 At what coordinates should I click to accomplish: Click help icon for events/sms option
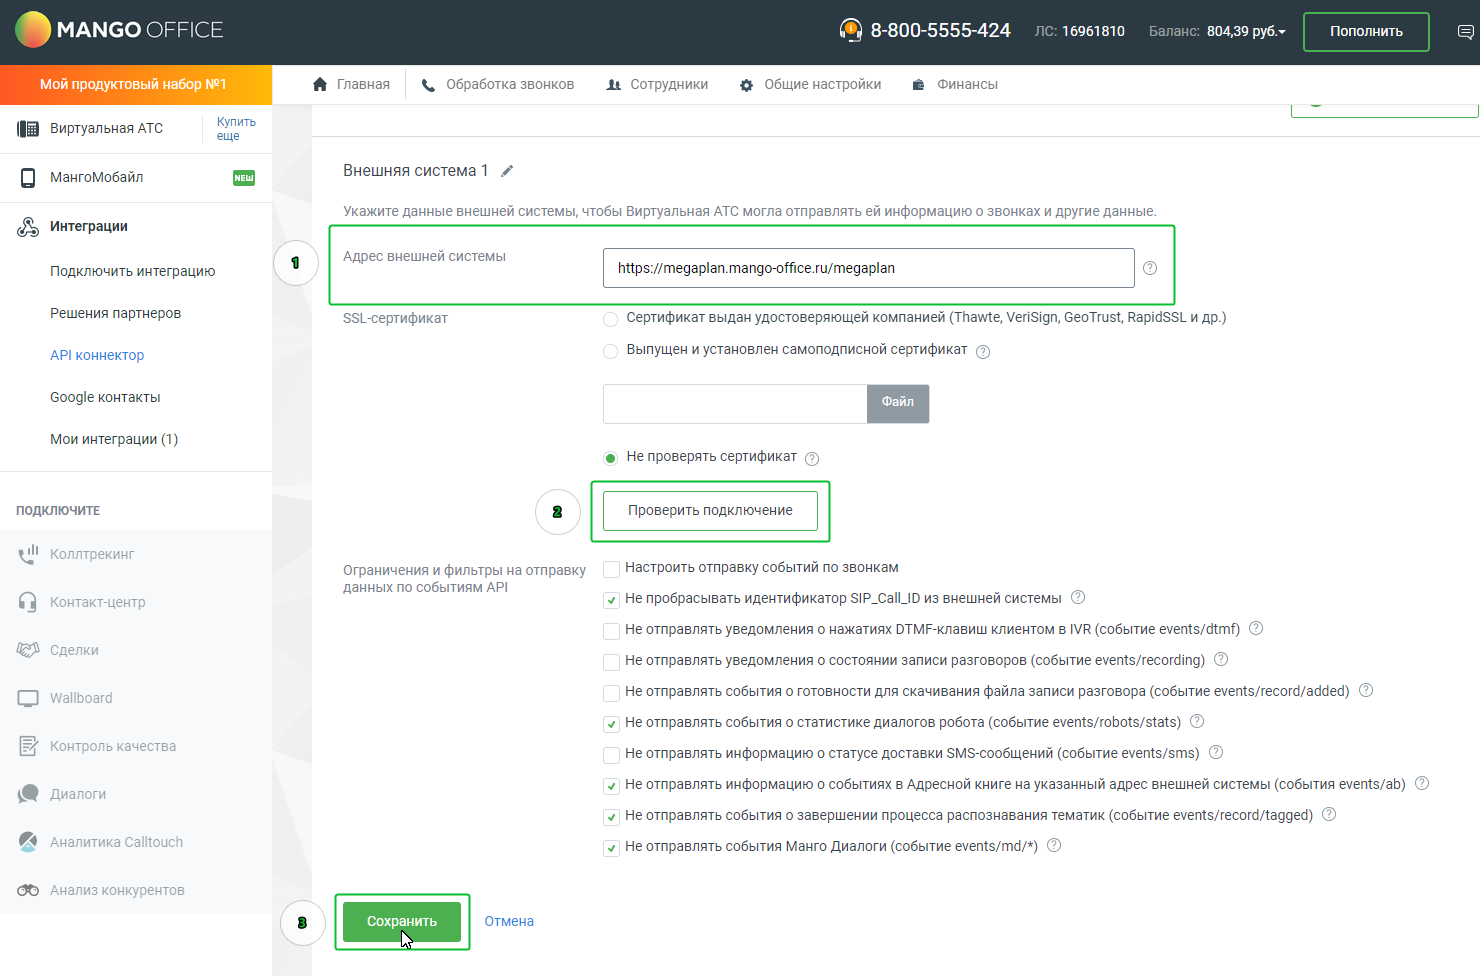click(1216, 752)
